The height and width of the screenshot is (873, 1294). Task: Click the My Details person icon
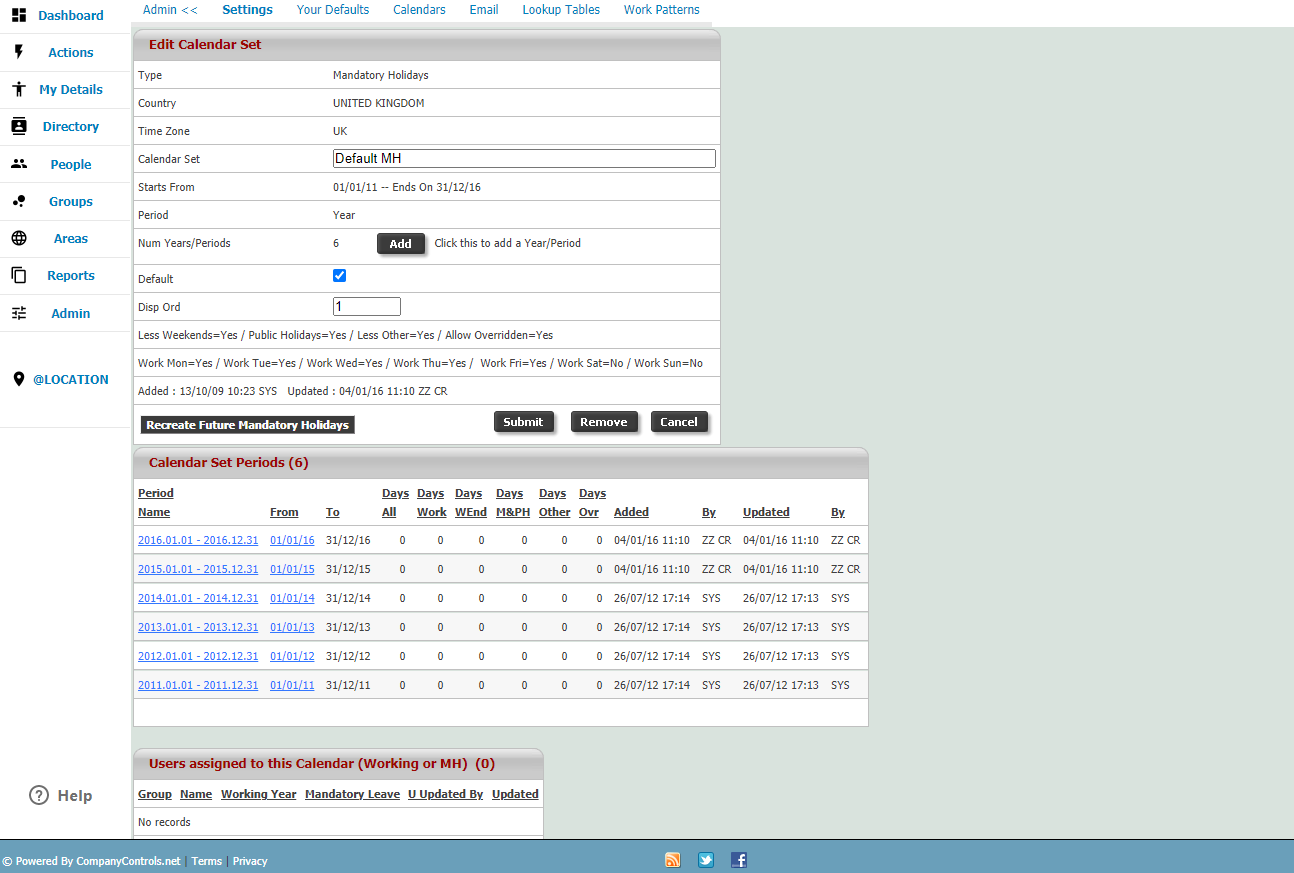[x=19, y=89]
